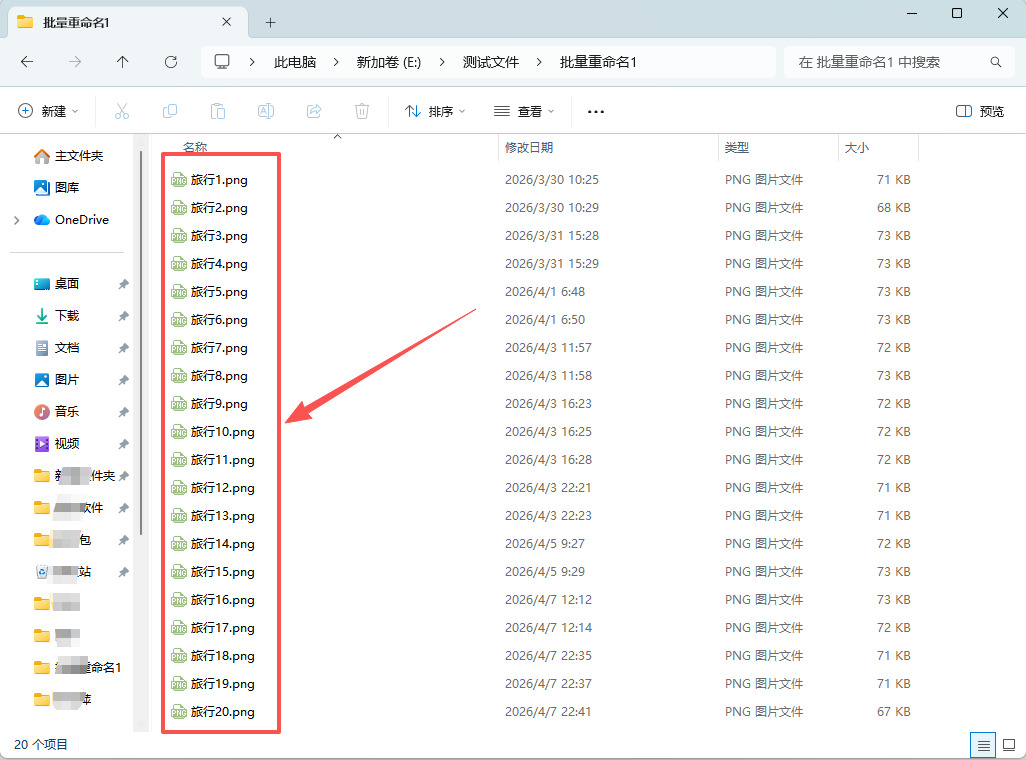Expand the OneDrive tree node
Screen dimensions: 1026x760
(16, 221)
